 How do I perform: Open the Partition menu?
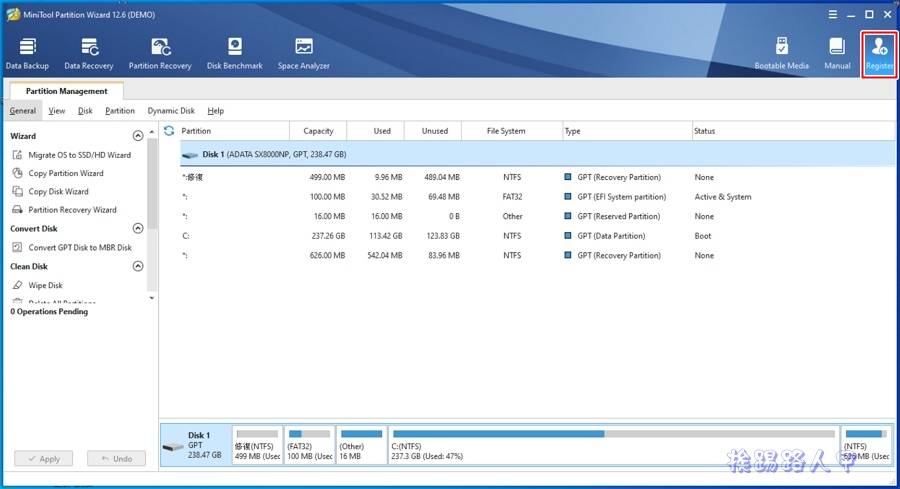pos(120,111)
